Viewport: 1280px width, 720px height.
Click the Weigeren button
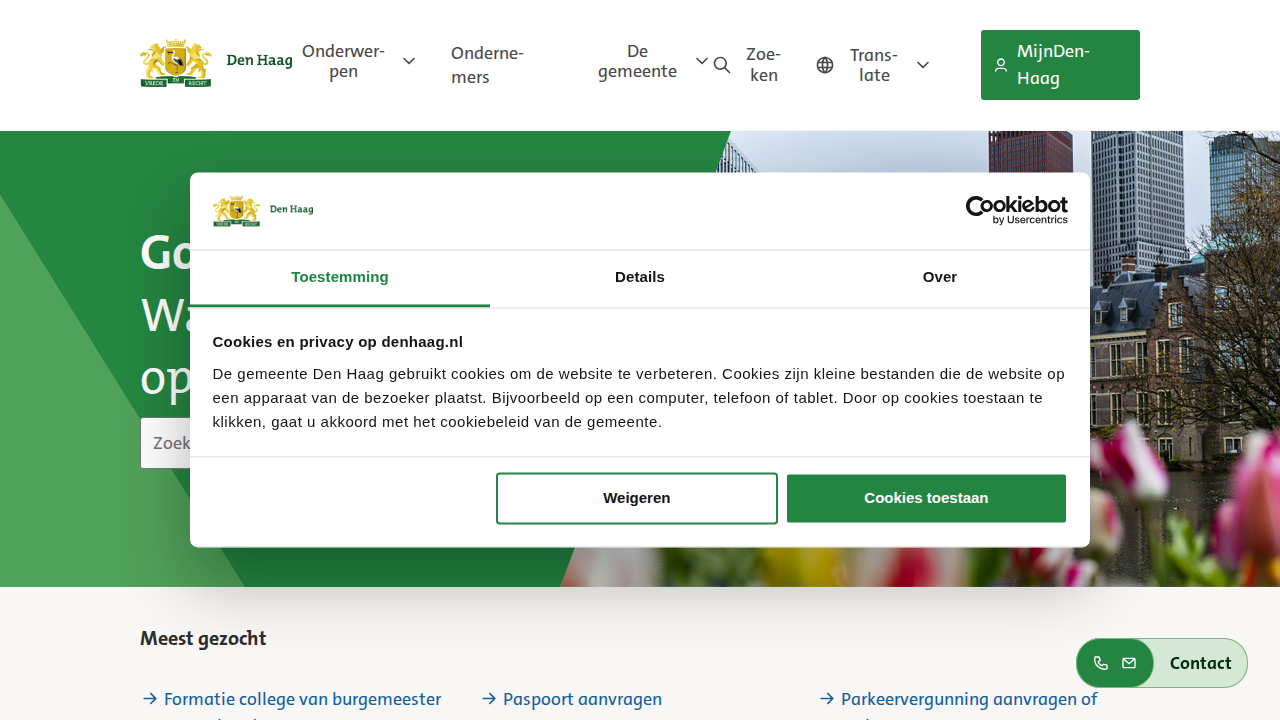pyautogui.click(x=636, y=497)
